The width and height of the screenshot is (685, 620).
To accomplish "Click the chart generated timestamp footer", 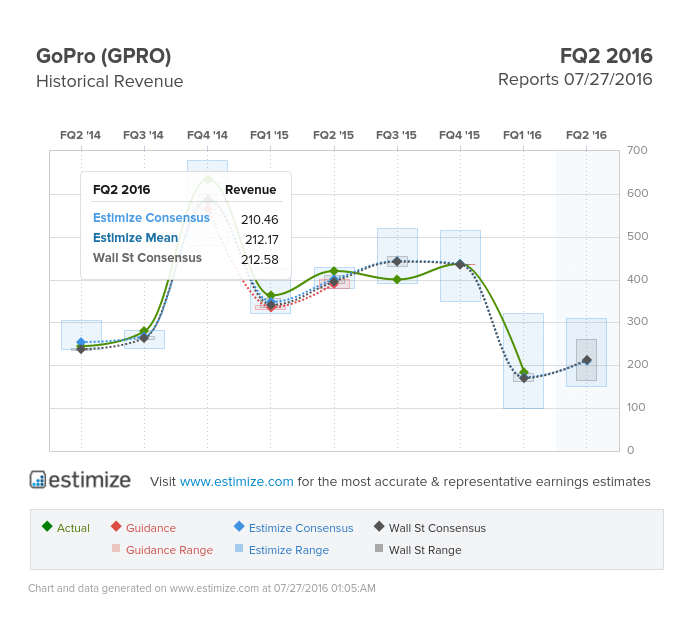I will point(202,588).
